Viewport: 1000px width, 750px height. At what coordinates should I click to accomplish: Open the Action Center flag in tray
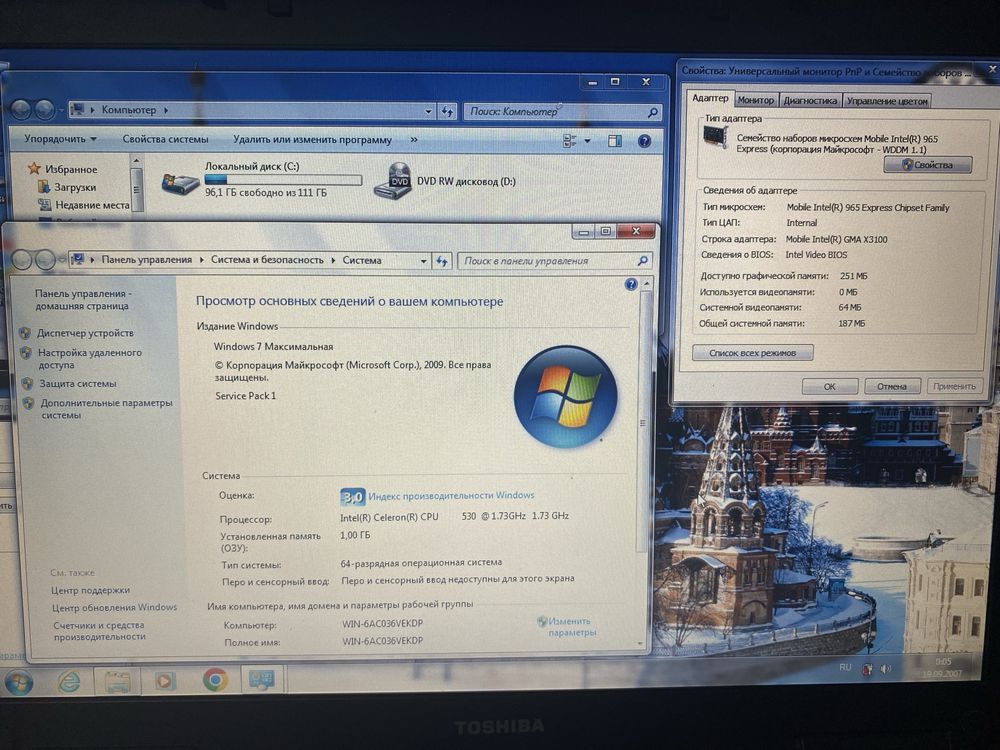[867, 669]
